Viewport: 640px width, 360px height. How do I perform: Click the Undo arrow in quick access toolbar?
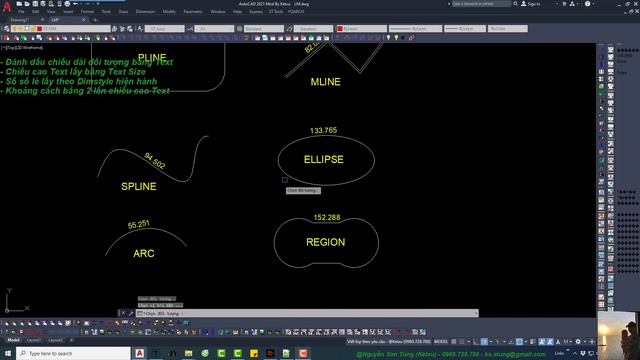75,4
